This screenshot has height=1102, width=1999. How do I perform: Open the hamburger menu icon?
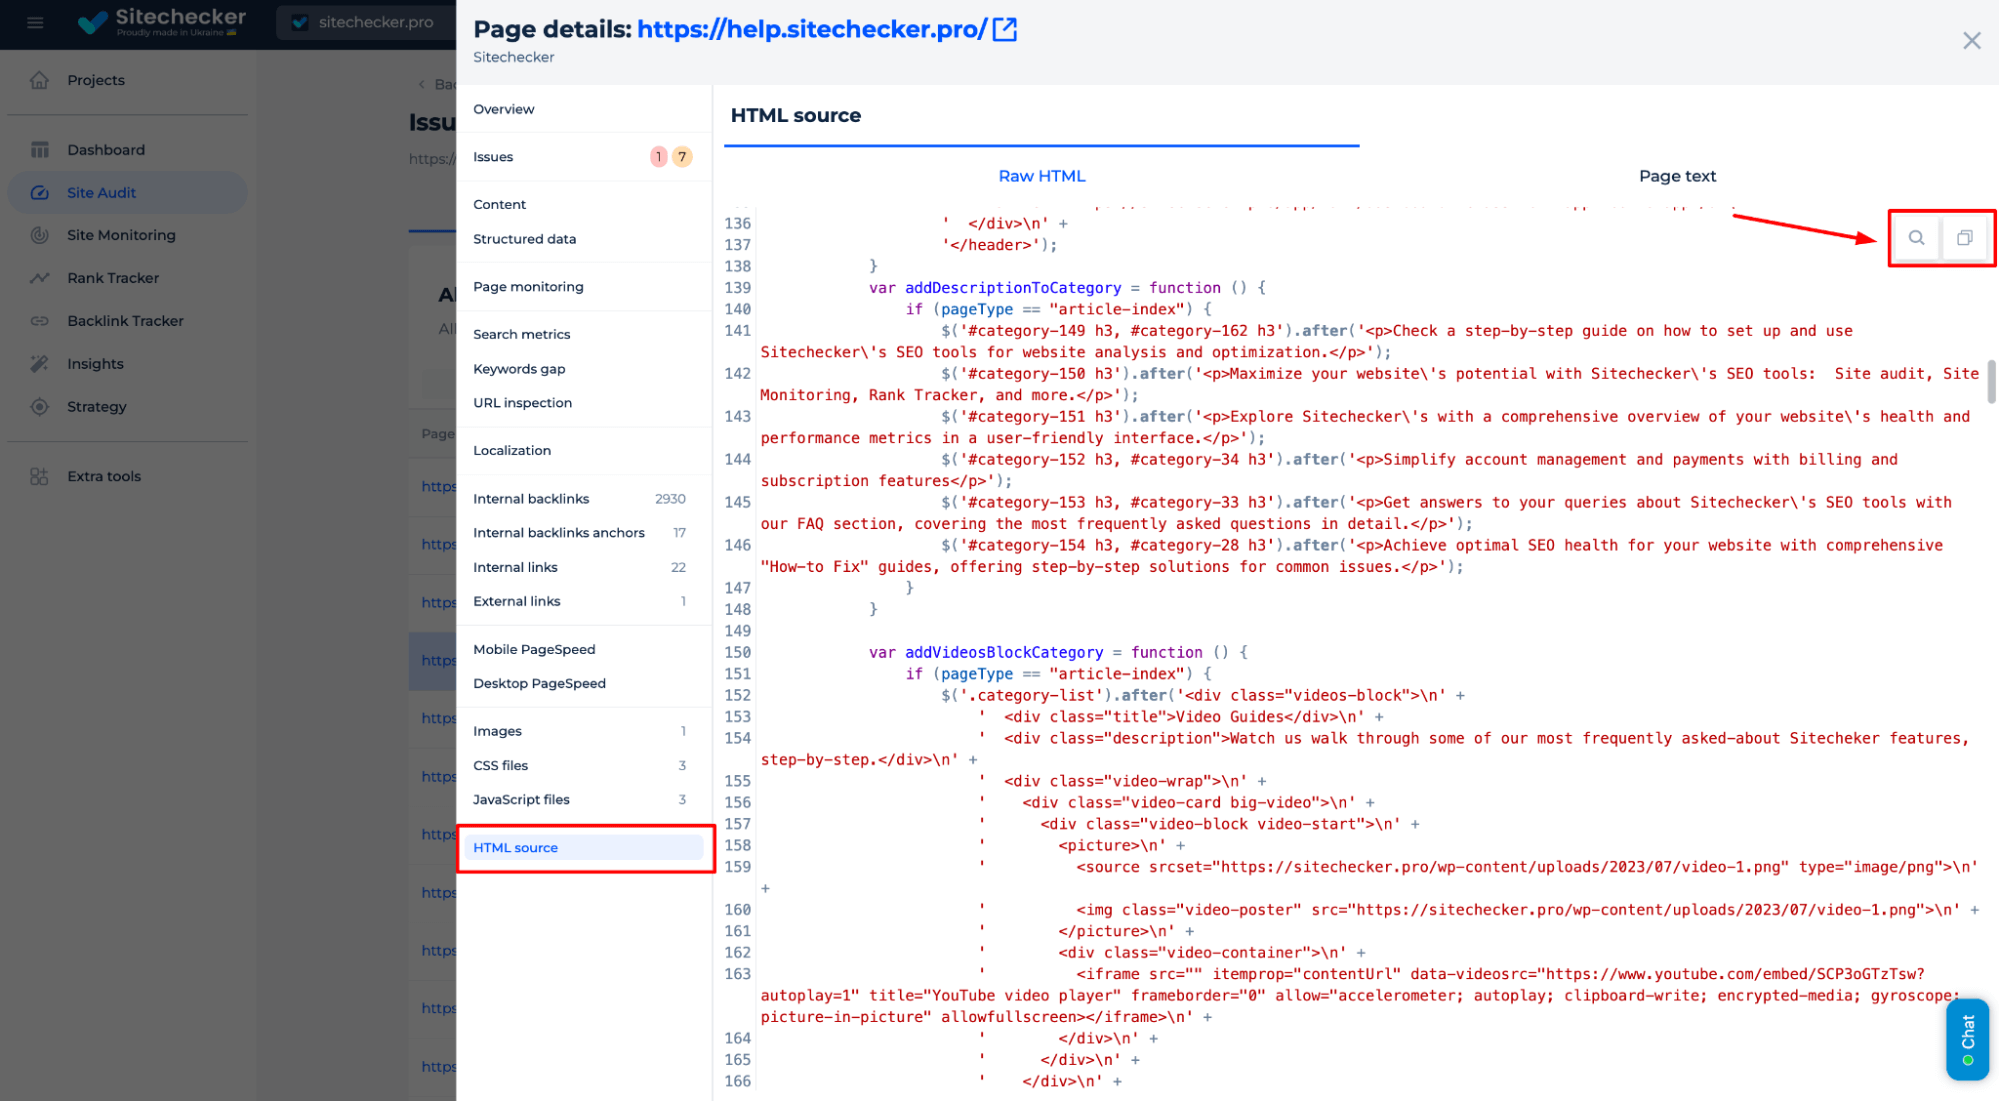click(x=36, y=22)
